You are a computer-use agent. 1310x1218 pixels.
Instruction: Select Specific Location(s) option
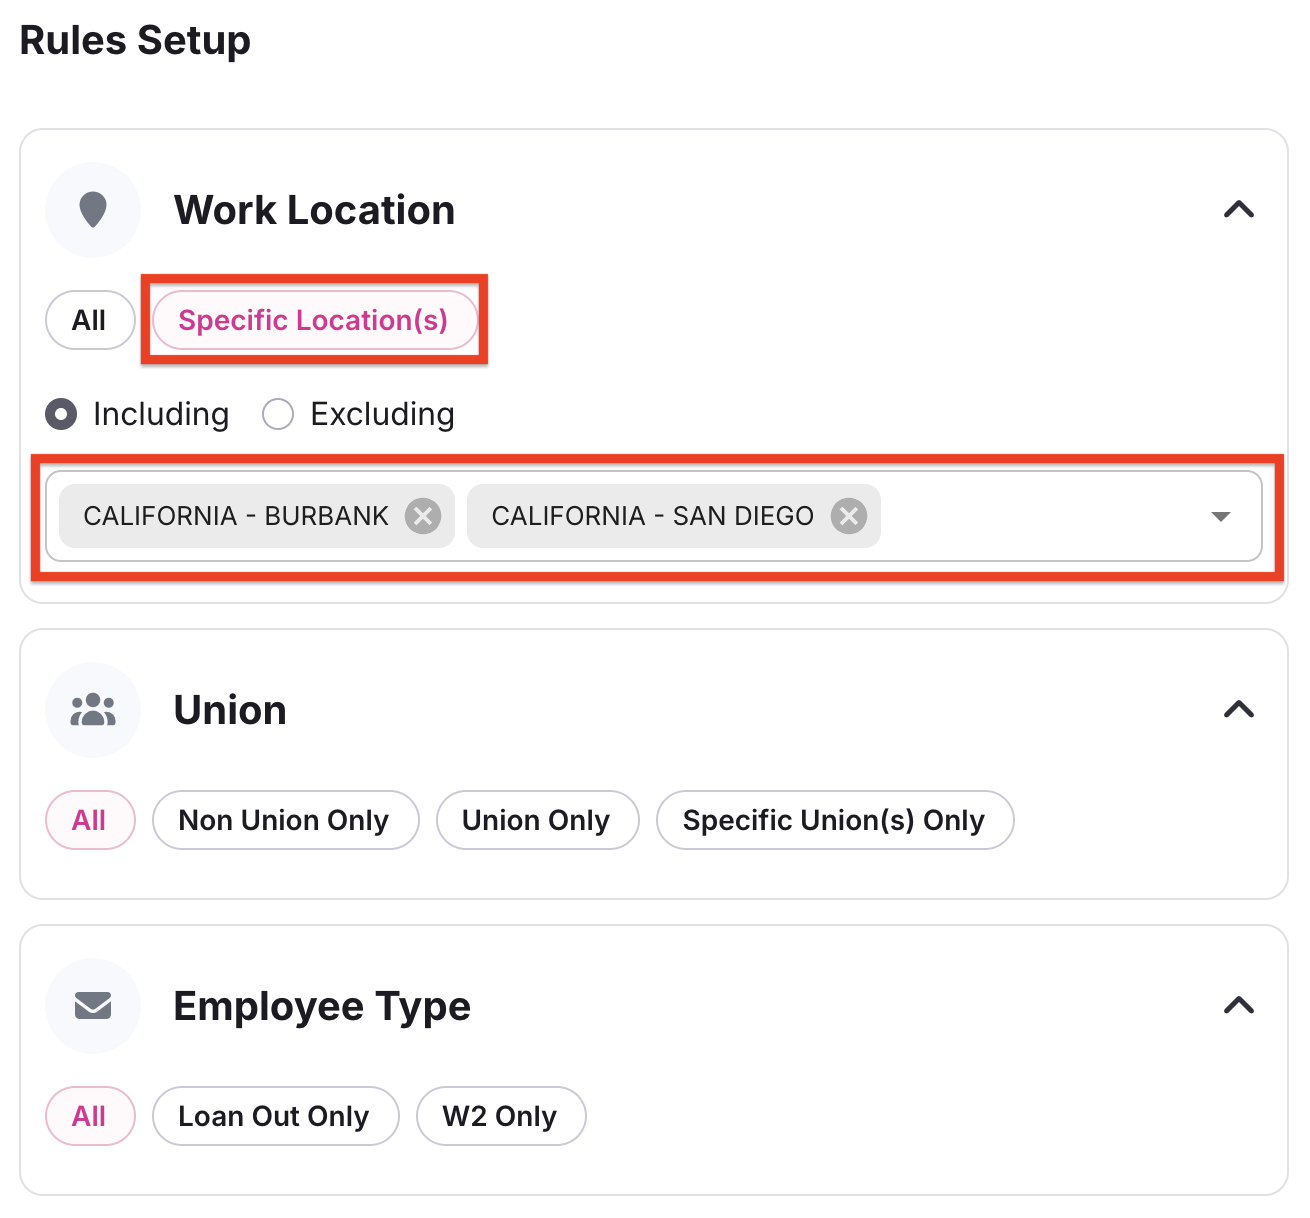coord(314,320)
